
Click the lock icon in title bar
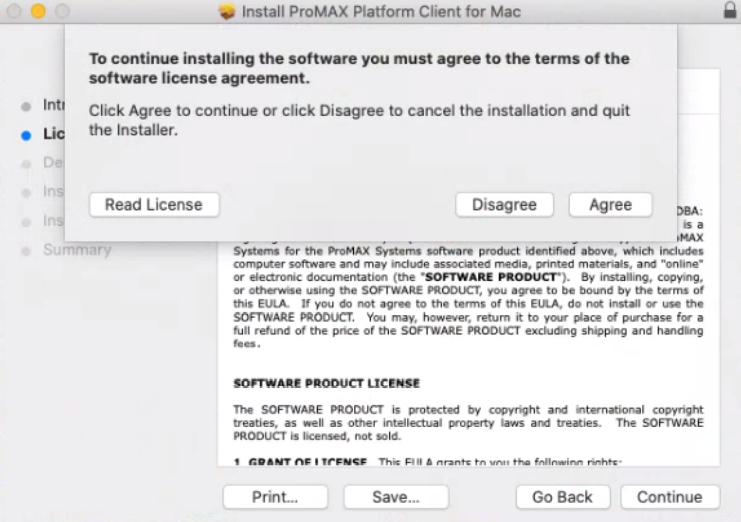coord(730,10)
